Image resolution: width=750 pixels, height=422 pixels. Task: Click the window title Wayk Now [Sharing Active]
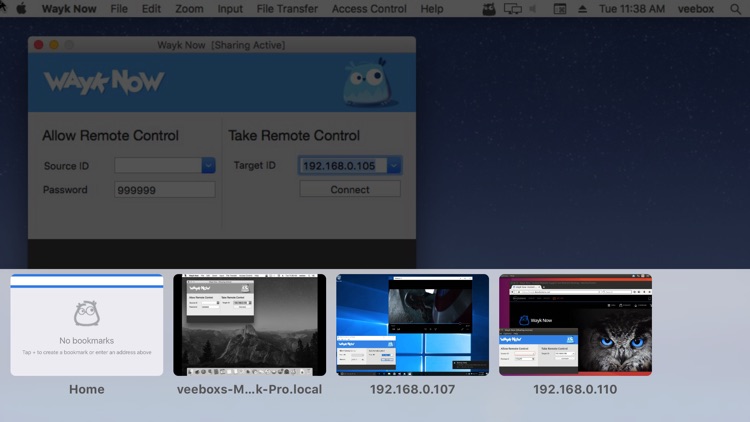(221, 45)
